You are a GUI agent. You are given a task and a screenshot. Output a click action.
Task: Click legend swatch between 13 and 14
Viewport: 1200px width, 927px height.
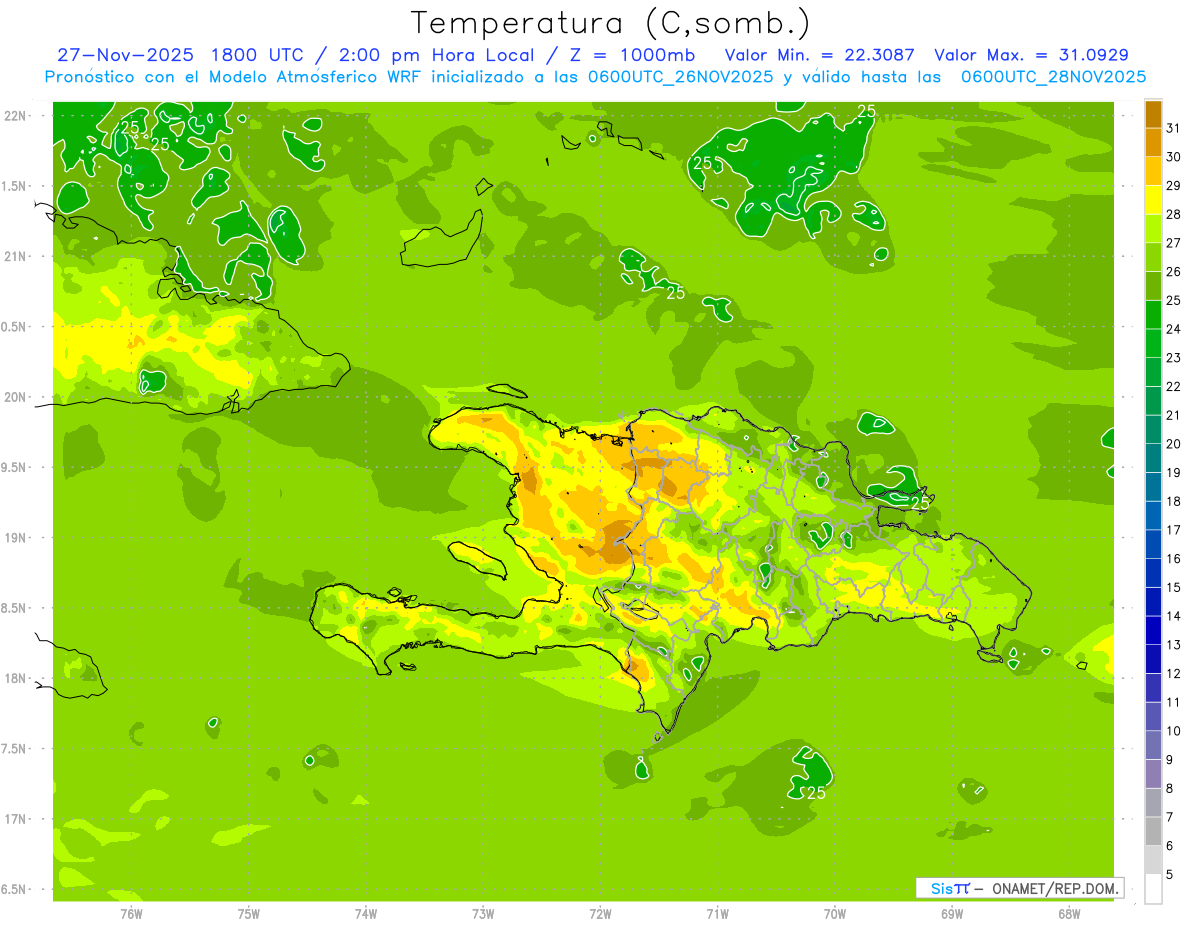[x=1153, y=631]
